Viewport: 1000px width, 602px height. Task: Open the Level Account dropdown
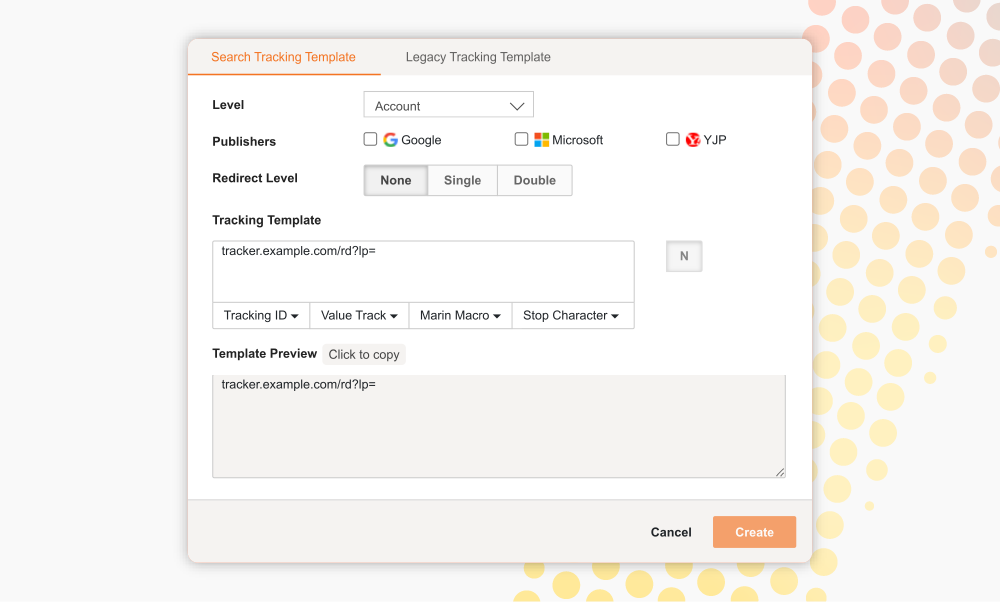pyautogui.click(x=448, y=105)
